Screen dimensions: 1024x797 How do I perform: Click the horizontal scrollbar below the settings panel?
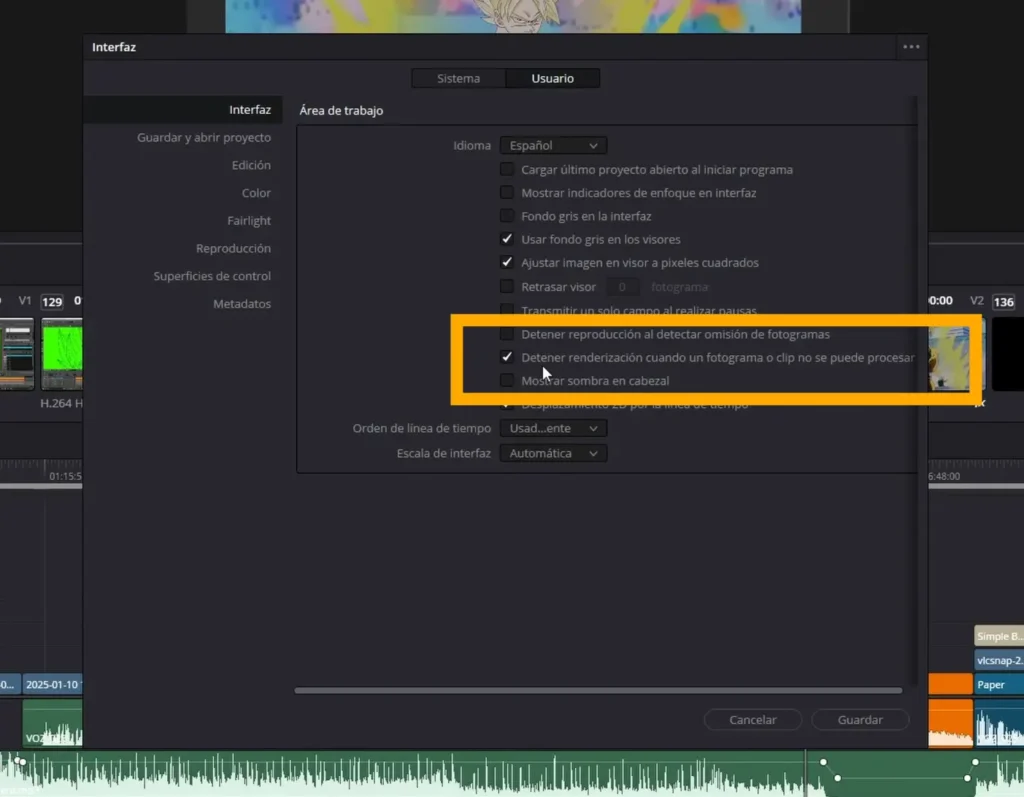(598, 690)
